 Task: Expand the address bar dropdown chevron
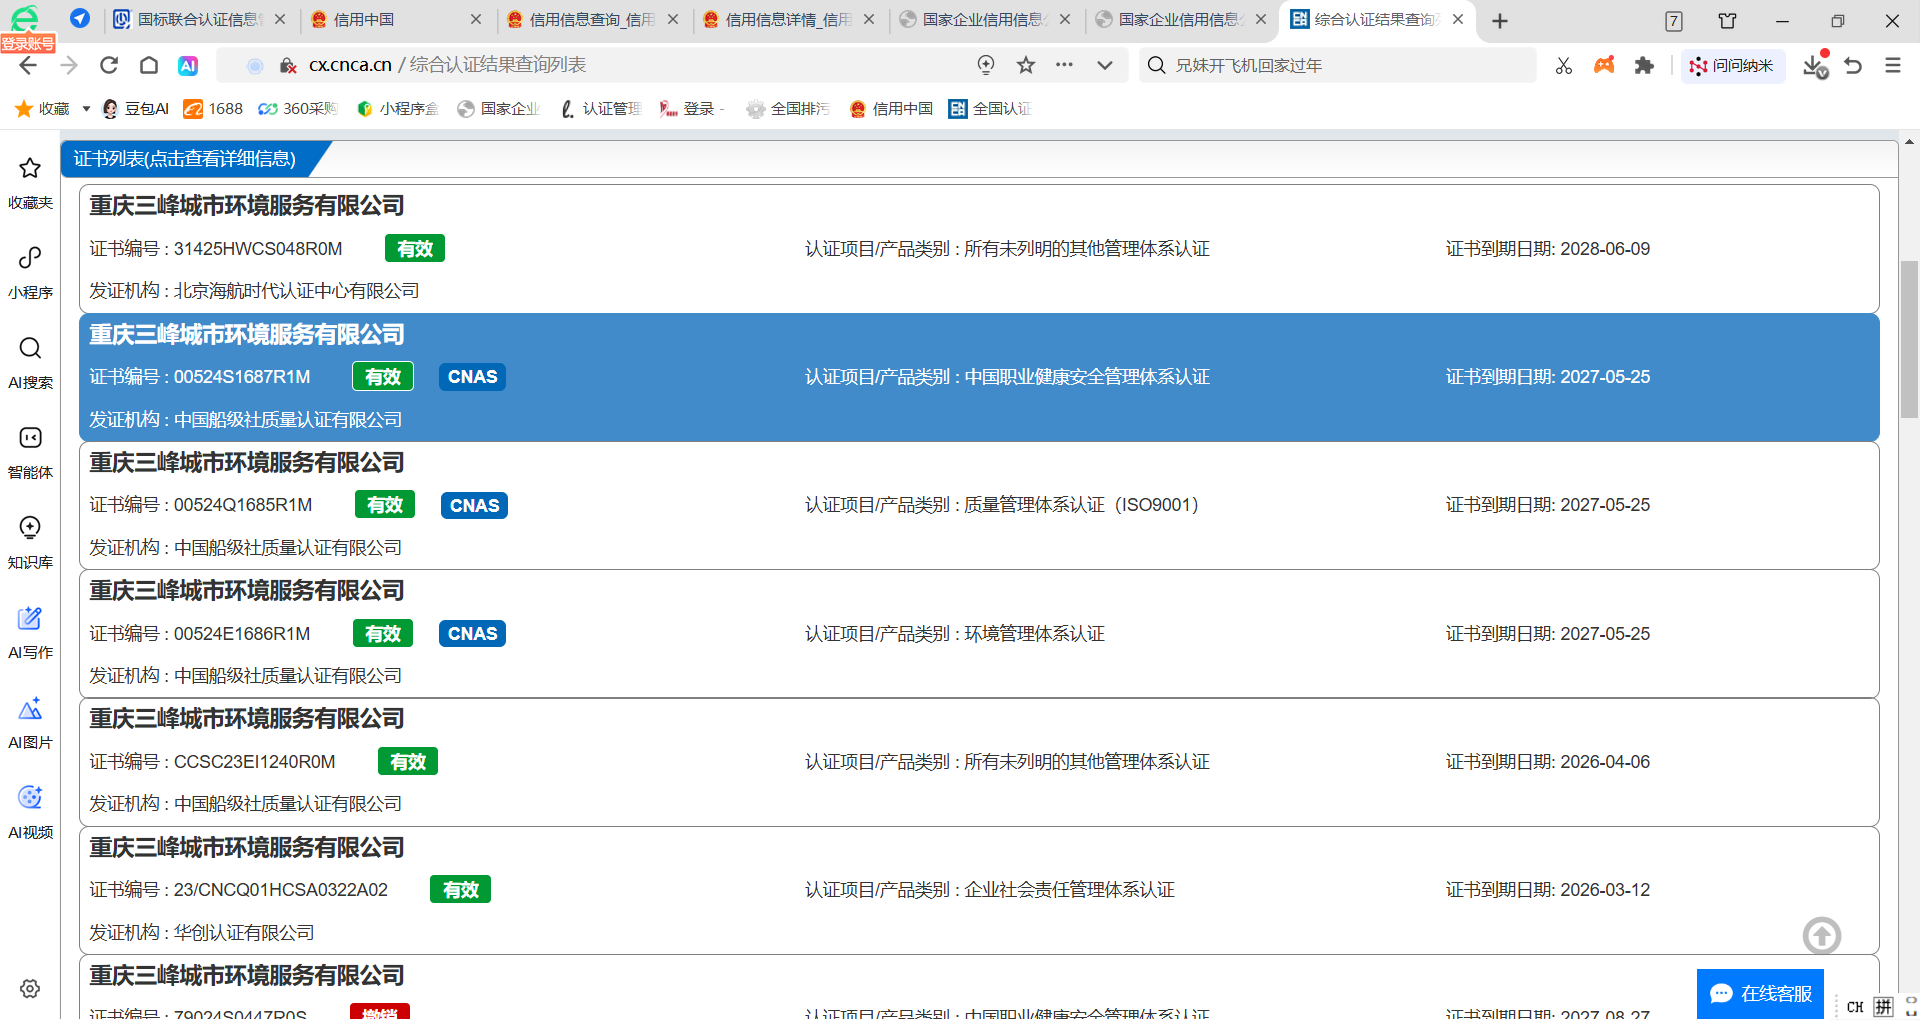(x=1104, y=65)
